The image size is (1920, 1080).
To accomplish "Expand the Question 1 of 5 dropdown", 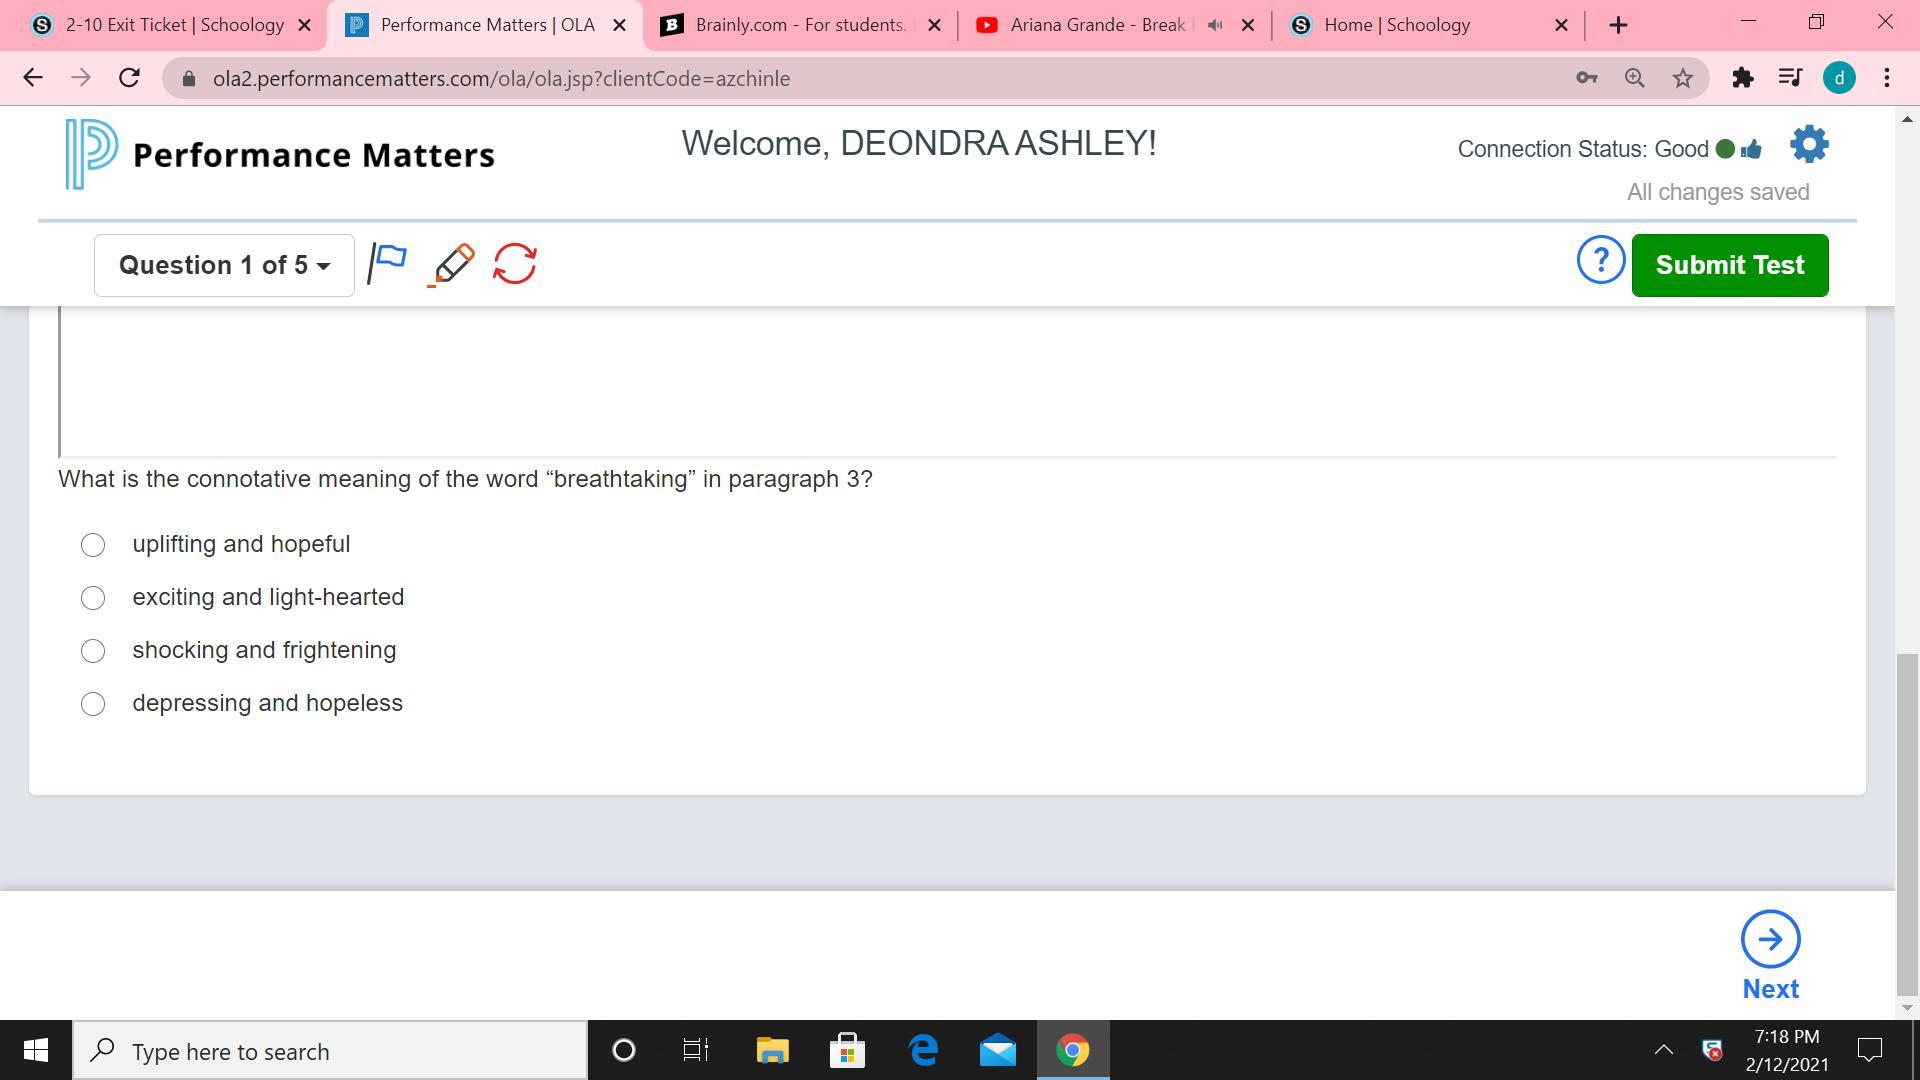I will click(x=224, y=265).
